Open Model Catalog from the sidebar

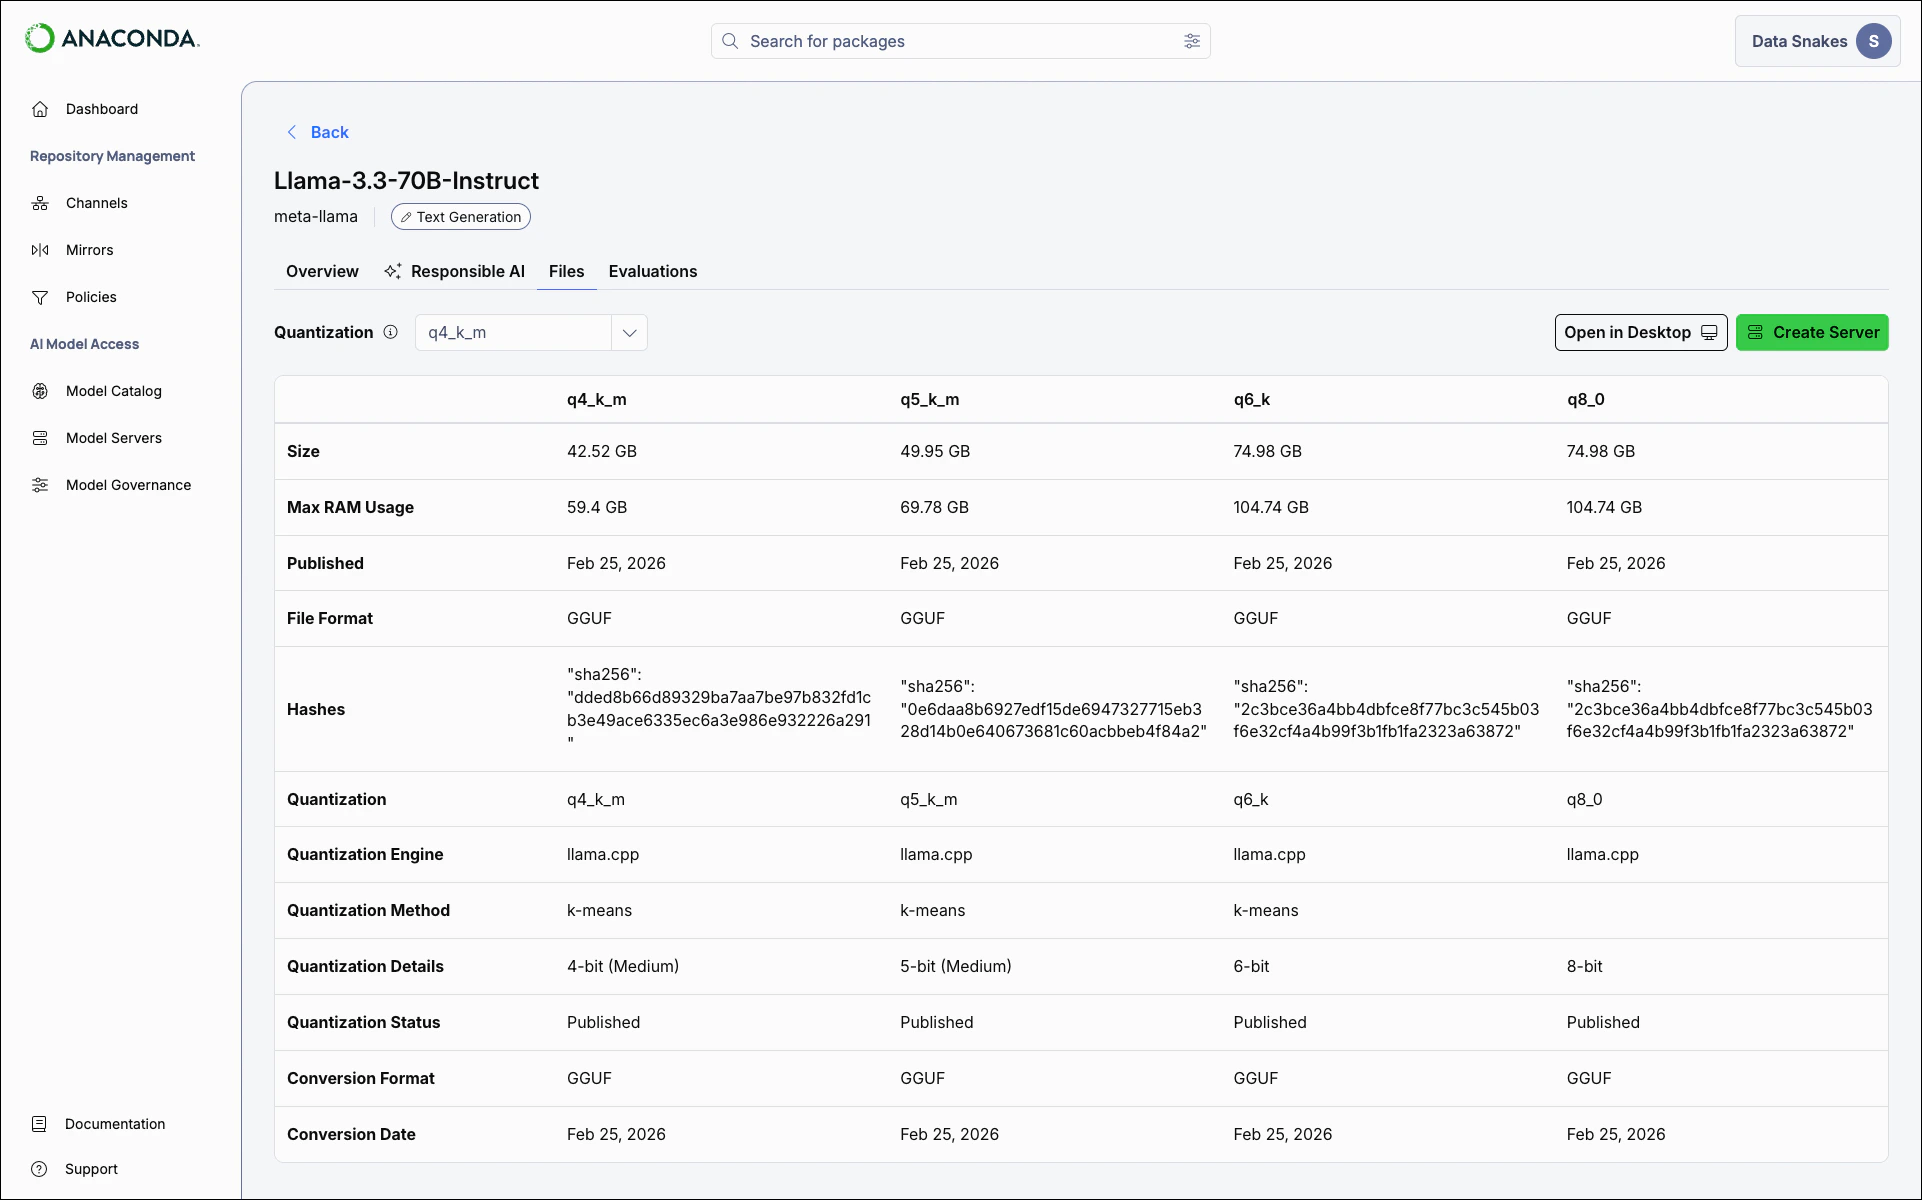coord(113,391)
